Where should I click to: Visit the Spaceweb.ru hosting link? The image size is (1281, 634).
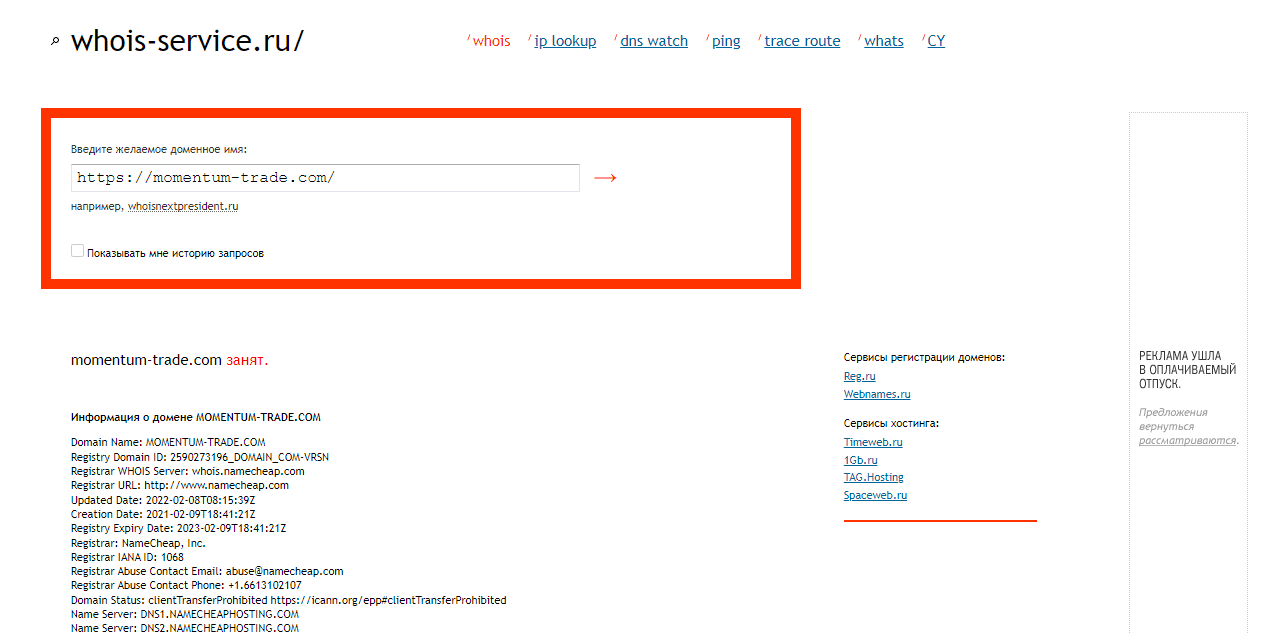click(875, 496)
